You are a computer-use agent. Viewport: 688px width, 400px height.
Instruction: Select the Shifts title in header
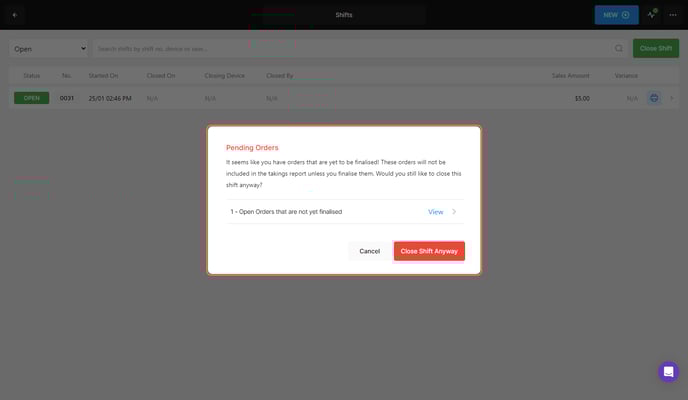tap(343, 15)
